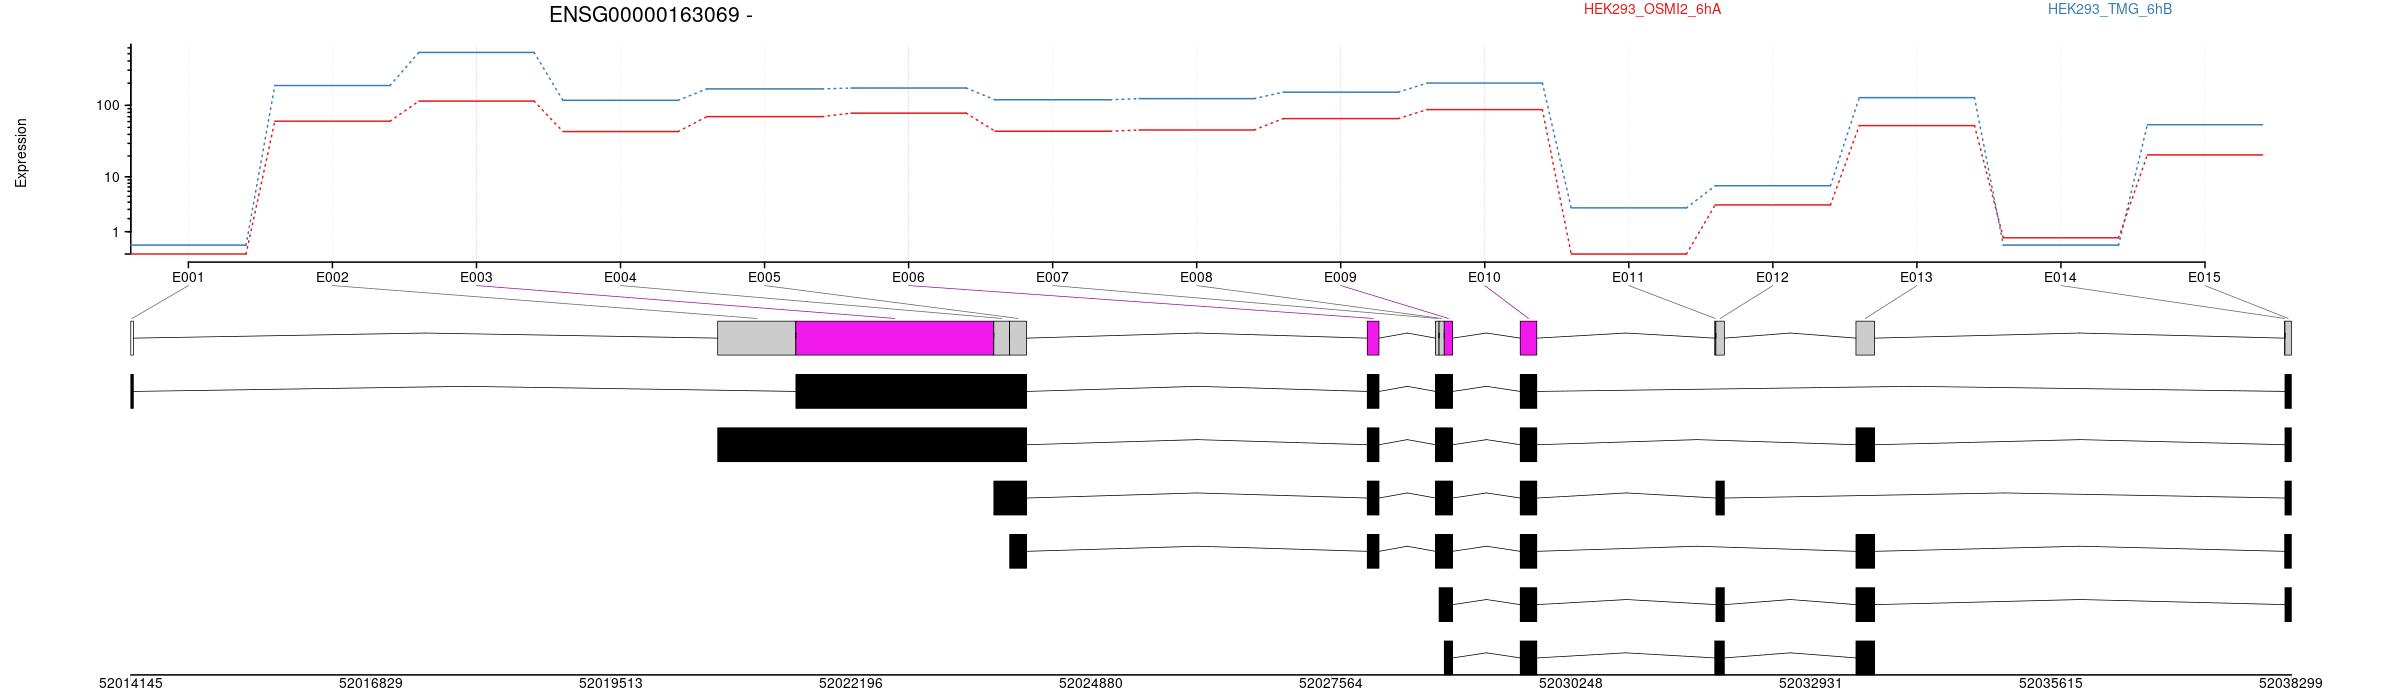Click genomic coordinate 52030248
This screenshot has height=700, width=2400.
tap(1571, 684)
